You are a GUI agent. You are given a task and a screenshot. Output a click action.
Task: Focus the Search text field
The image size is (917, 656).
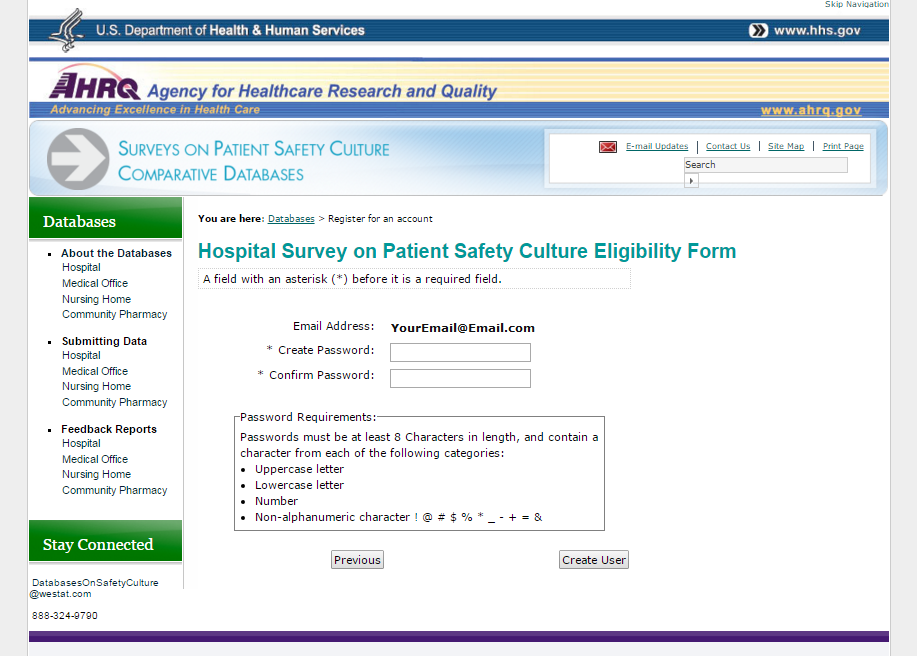pos(766,165)
